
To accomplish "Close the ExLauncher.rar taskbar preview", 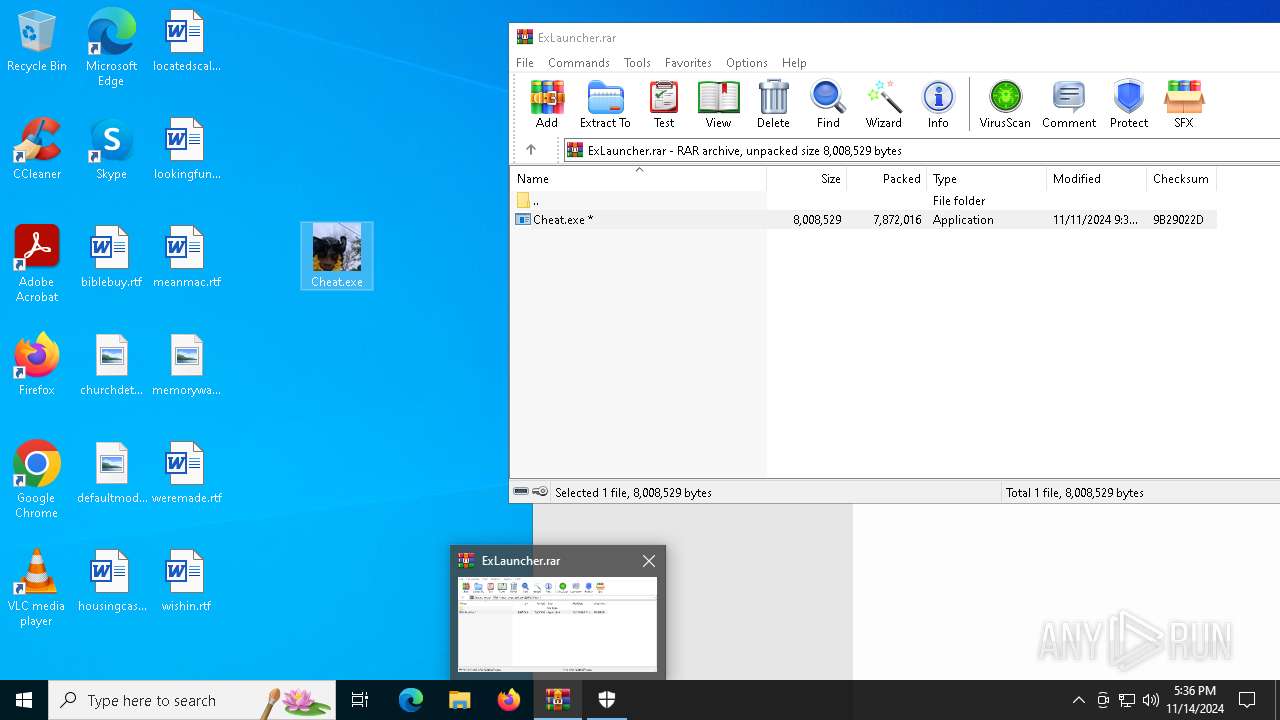I will 649,561.
